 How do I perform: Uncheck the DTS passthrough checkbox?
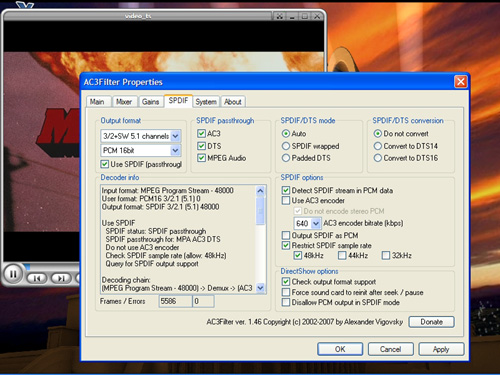pos(201,146)
